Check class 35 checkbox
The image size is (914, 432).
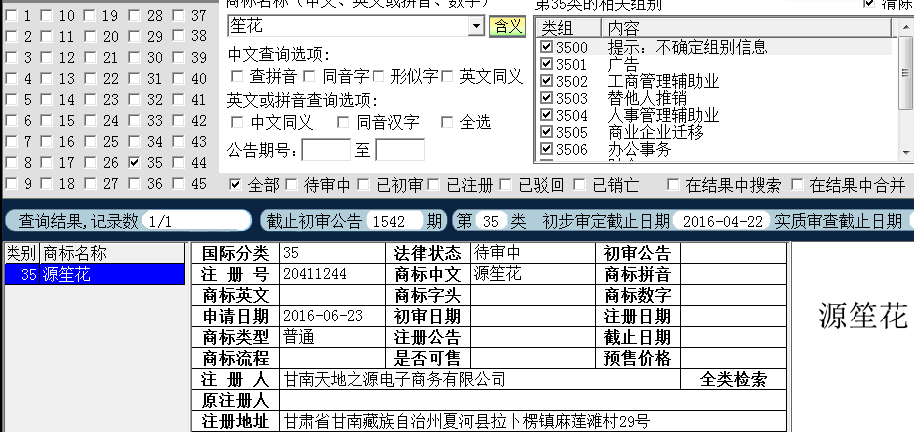coord(135,163)
